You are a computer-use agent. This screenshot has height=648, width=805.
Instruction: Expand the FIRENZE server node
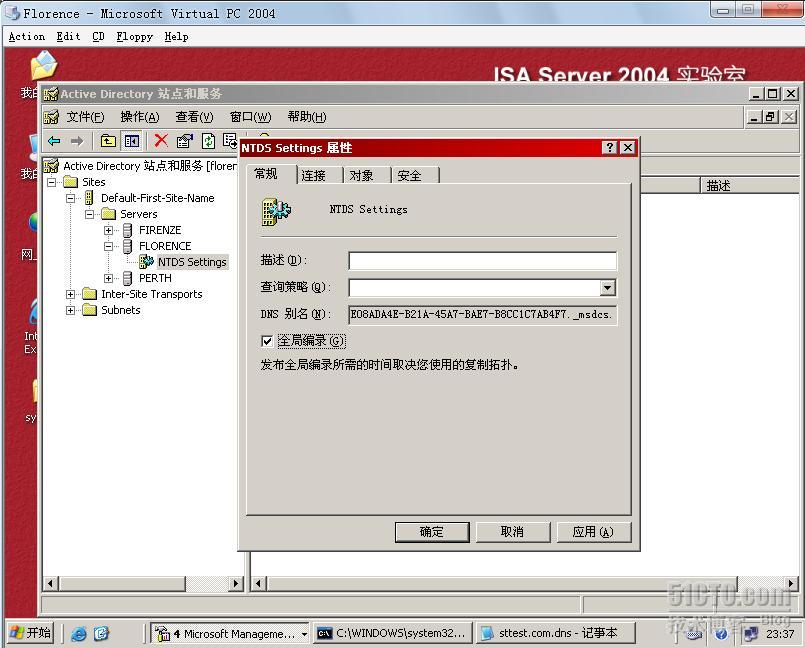point(108,231)
